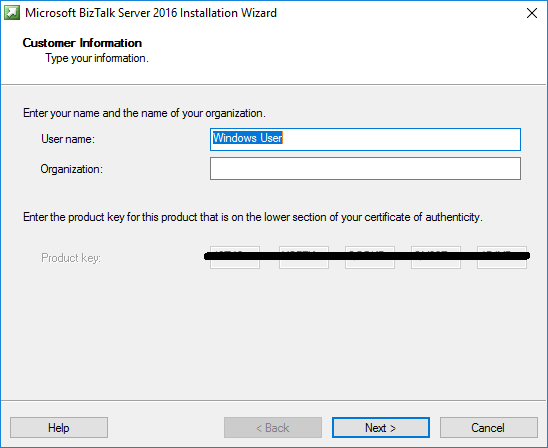Click the BizTalk installer icon in title bar
Image resolution: width=548 pixels, height=448 pixels.
(x=12, y=13)
